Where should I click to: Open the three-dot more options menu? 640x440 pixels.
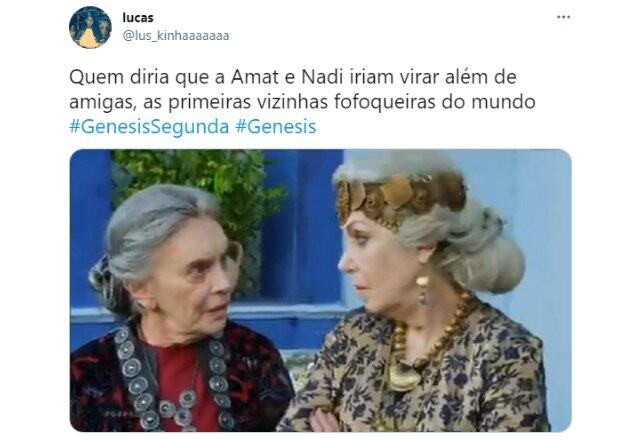coord(563,17)
